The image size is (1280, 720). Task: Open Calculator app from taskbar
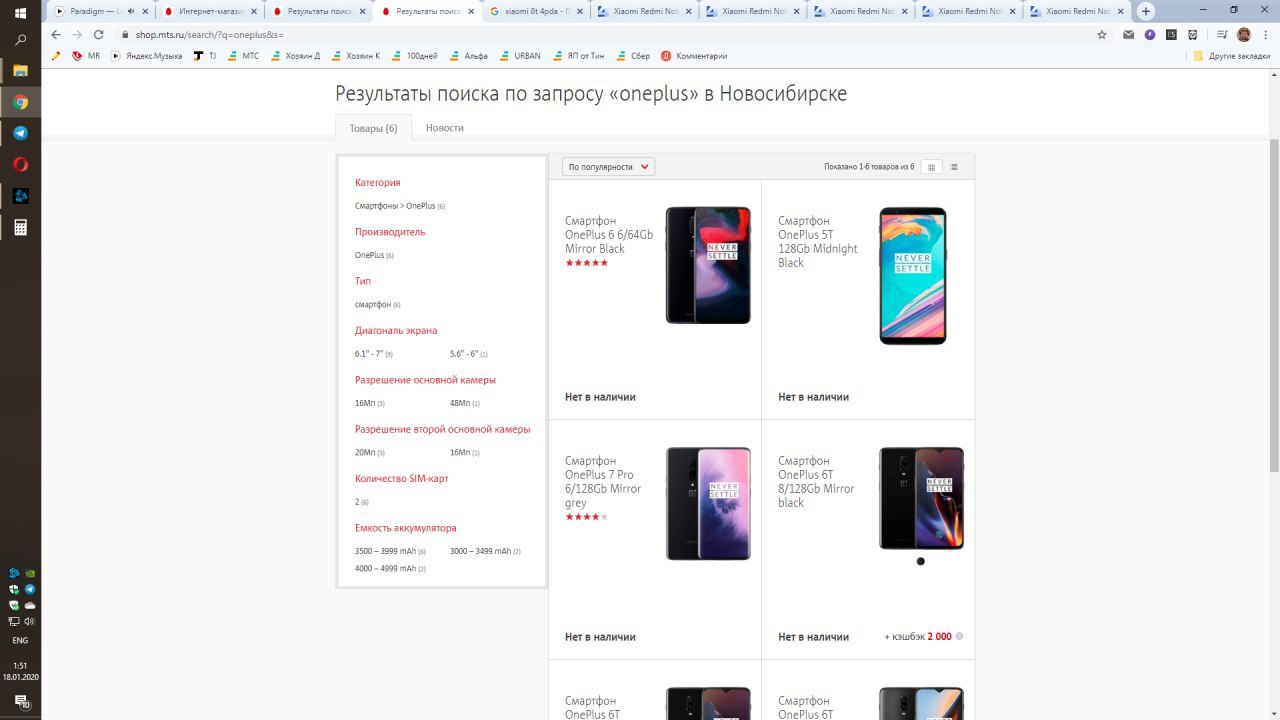pyautogui.click(x=20, y=228)
